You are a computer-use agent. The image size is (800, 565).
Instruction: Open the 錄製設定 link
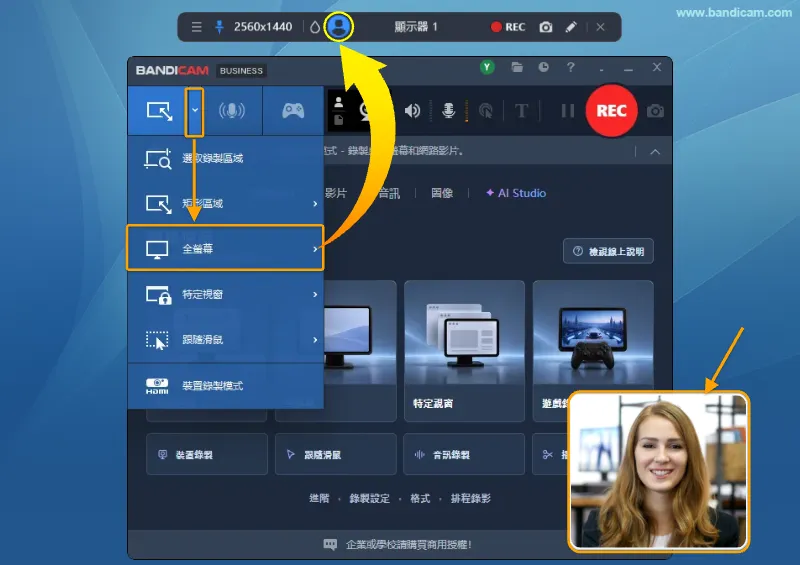coord(369,498)
